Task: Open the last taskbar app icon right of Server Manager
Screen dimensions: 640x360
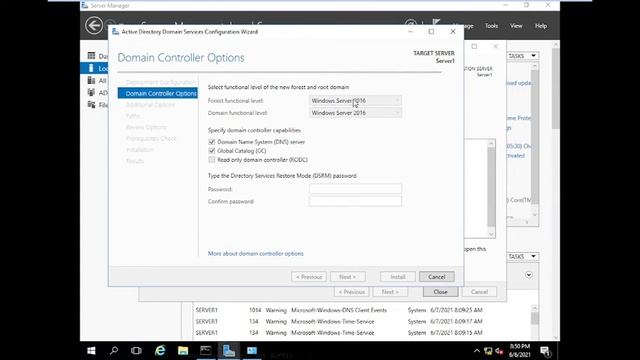Action: (252, 351)
